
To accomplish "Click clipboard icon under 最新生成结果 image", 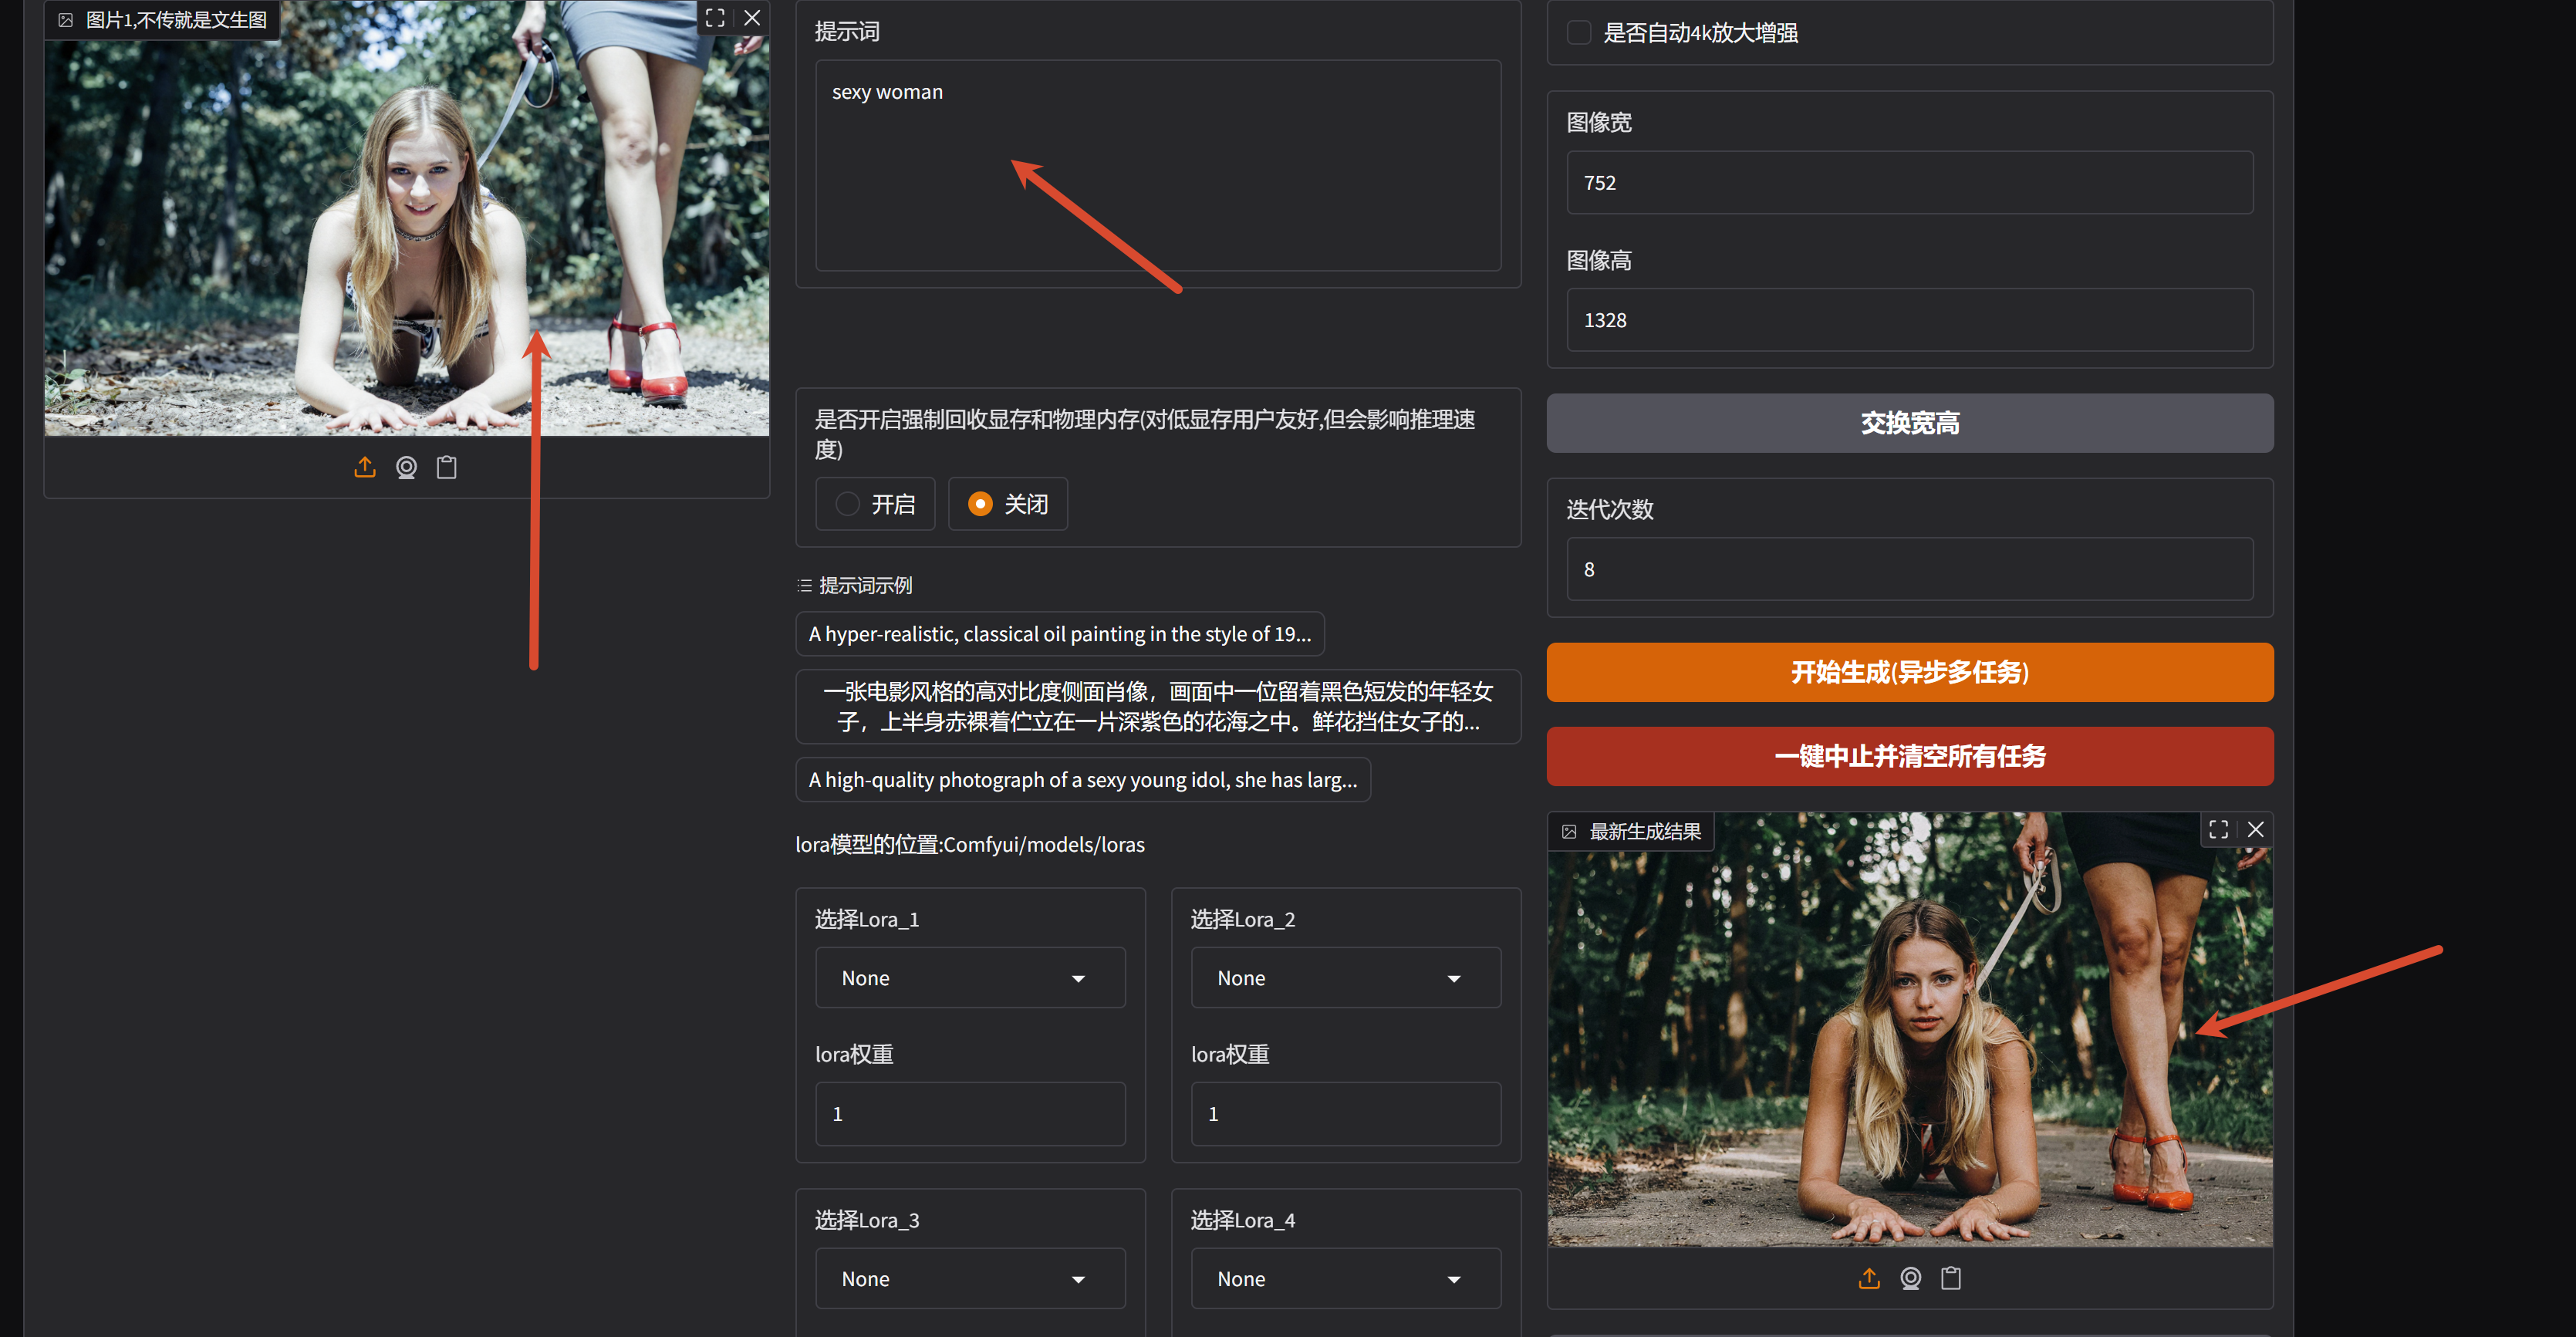I will [1951, 1278].
